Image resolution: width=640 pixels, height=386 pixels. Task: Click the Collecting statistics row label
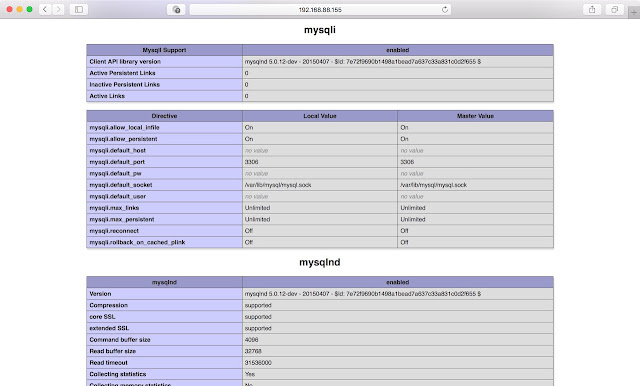point(118,374)
